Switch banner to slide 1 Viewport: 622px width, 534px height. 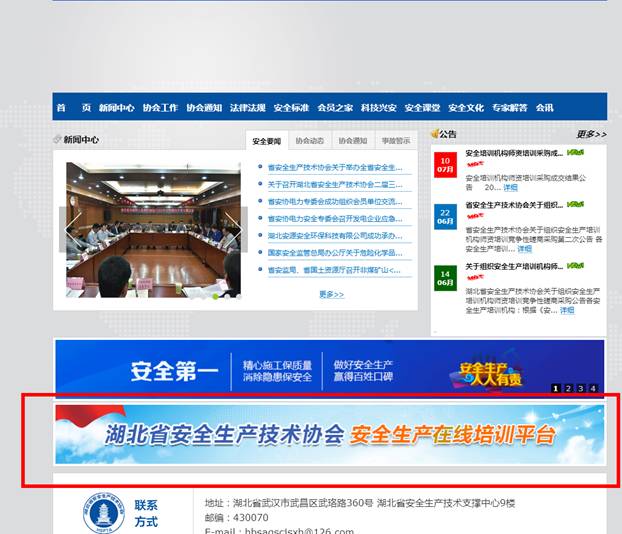coord(555,388)
